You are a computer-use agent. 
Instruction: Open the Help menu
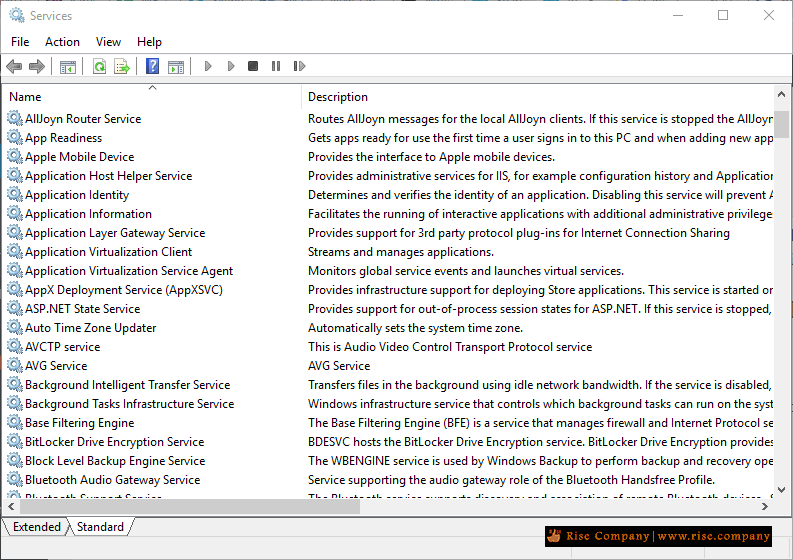click(149, 41)
